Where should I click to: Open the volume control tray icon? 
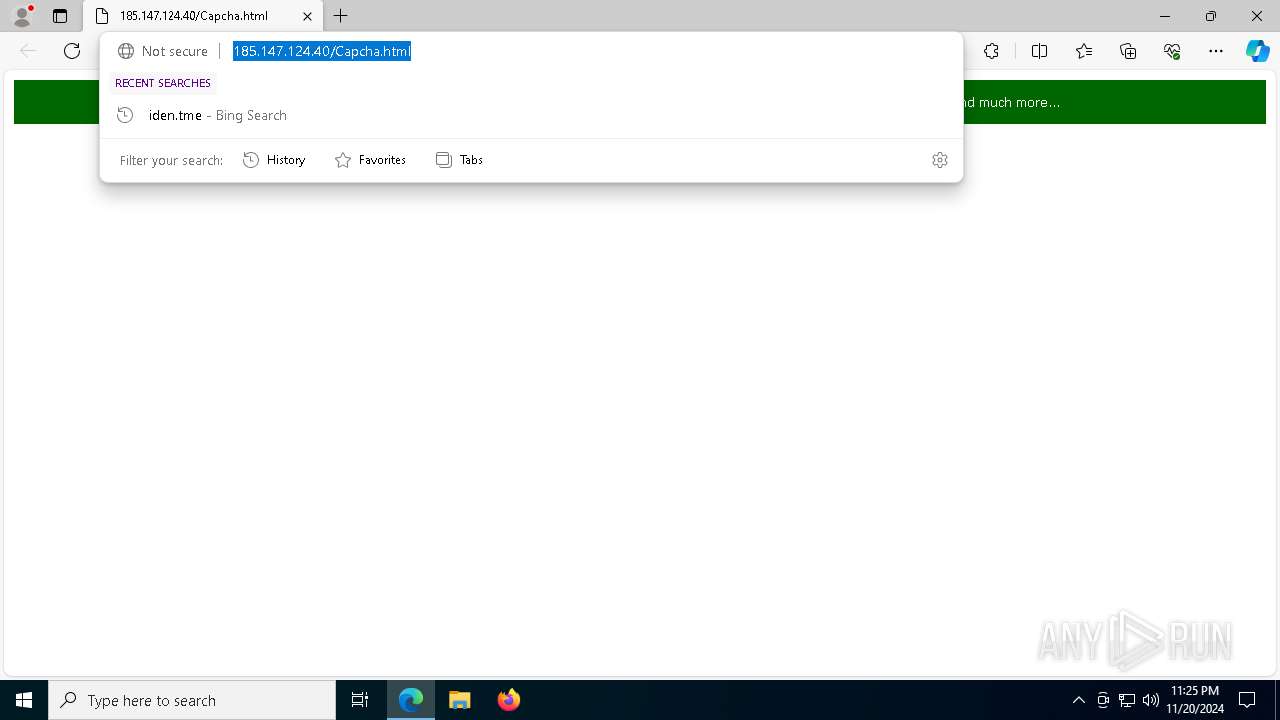(1151, 700)
